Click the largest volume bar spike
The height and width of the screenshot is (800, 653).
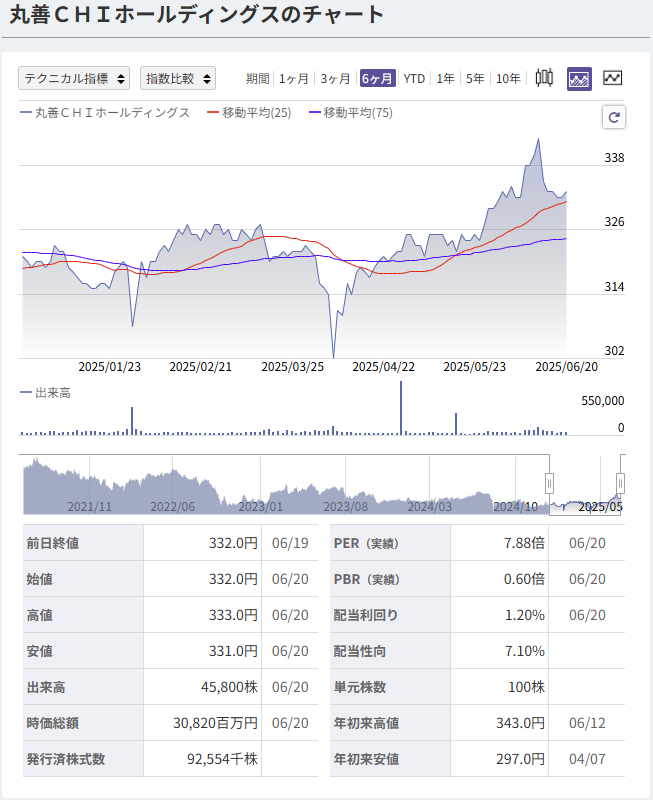(401, 407)
